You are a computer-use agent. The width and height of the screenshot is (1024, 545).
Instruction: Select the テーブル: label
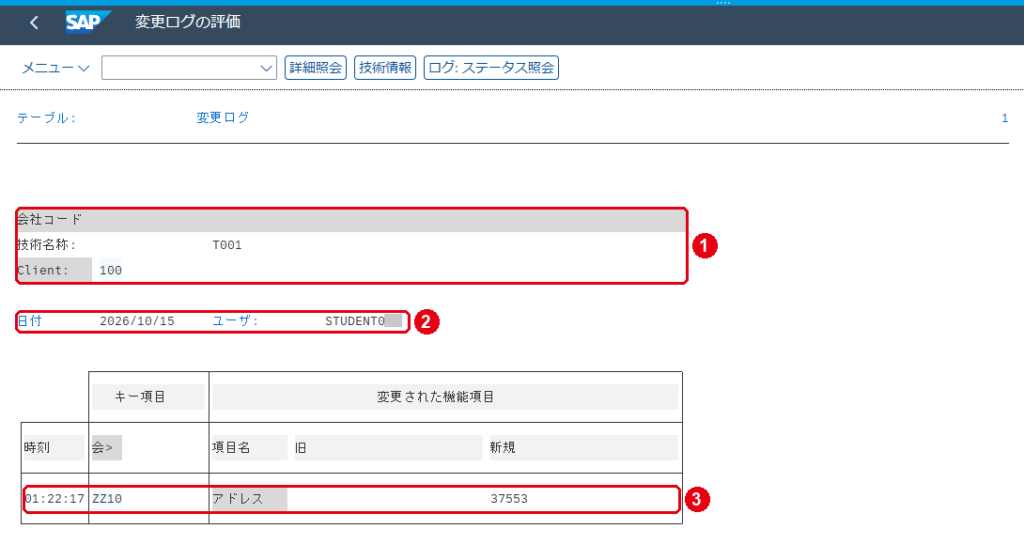tap(46, 118)
